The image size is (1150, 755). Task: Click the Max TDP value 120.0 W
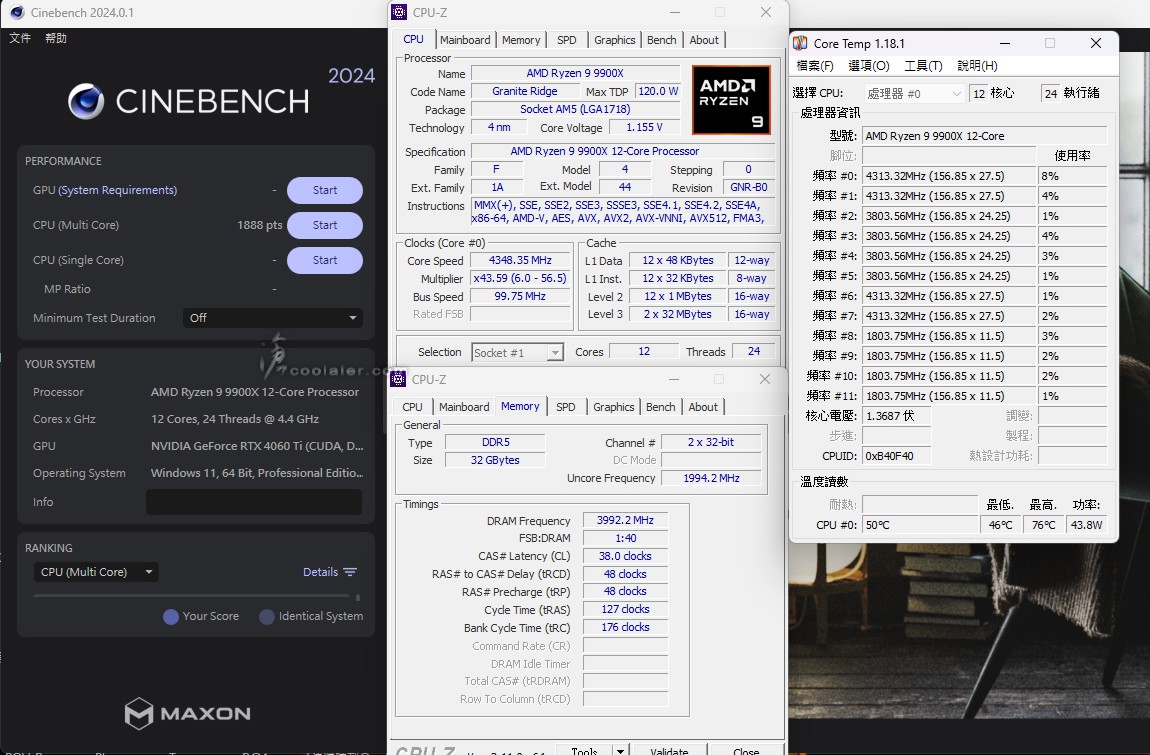click(x=659, y=92)
